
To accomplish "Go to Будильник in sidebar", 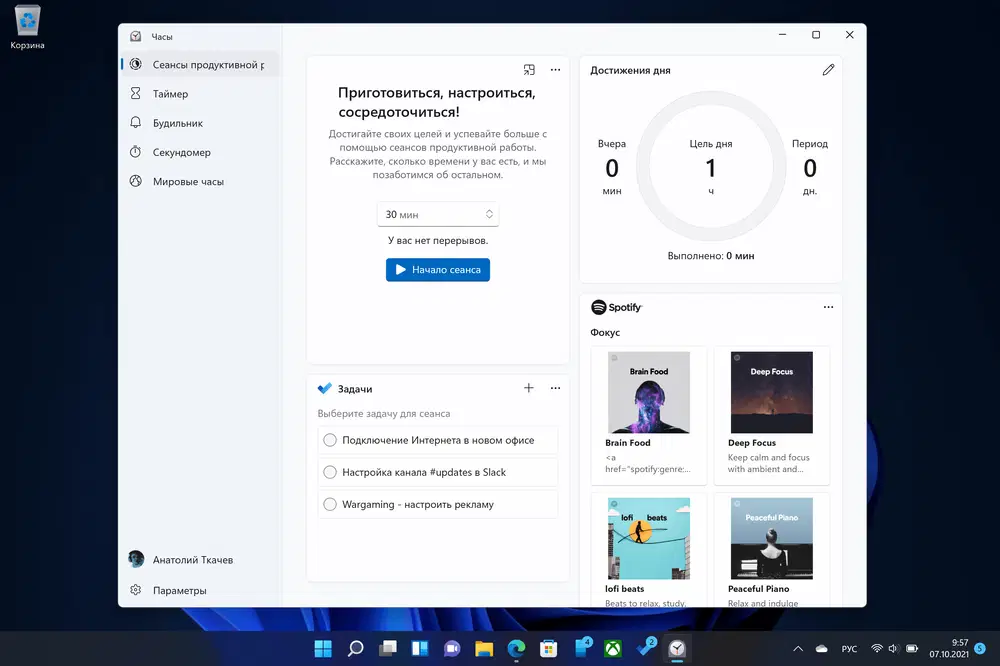I will point(201,123).
